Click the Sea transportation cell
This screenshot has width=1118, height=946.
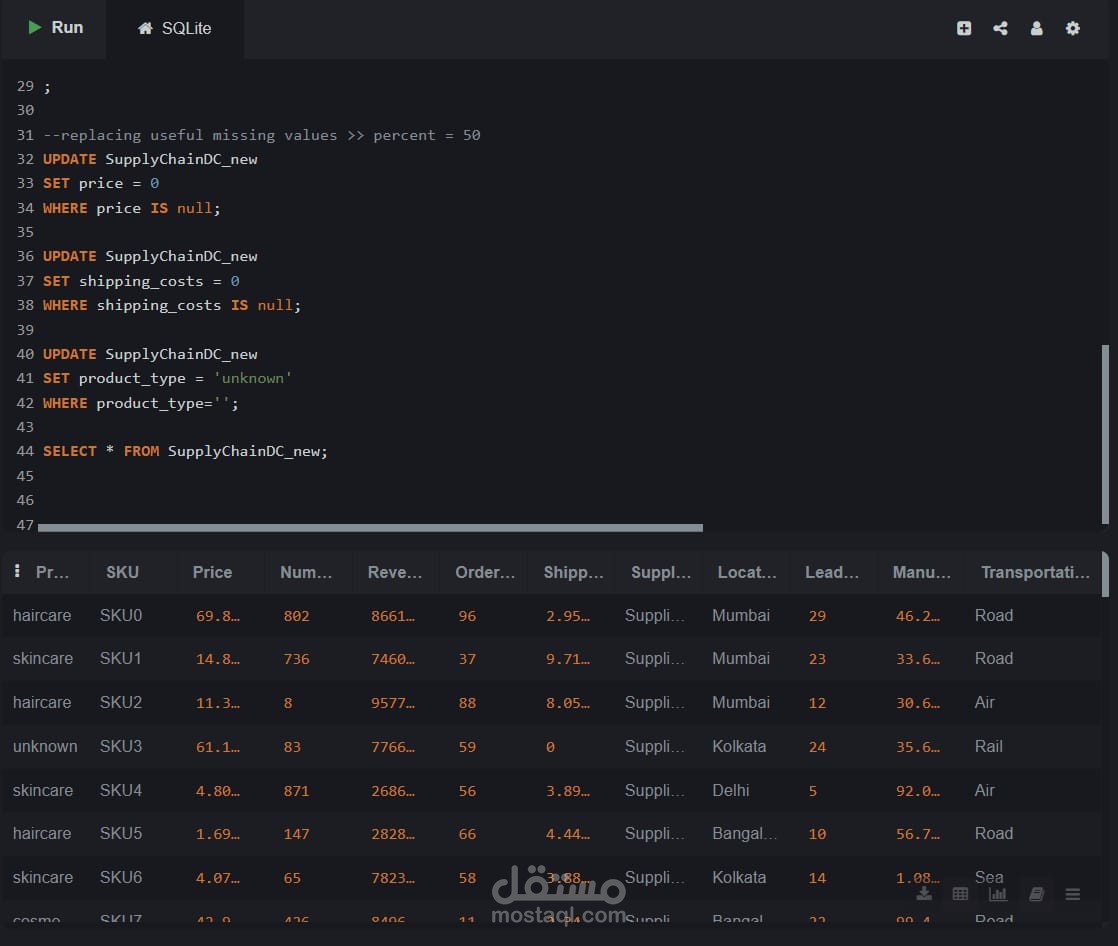tap(988, 878)
